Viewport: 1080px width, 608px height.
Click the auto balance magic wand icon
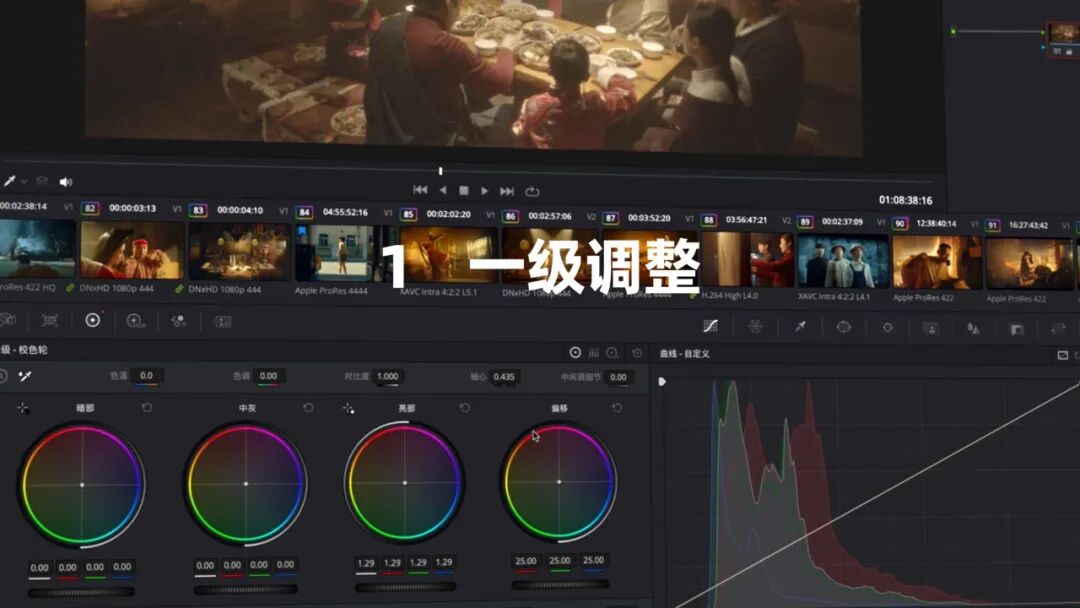(x=26, y=376)
